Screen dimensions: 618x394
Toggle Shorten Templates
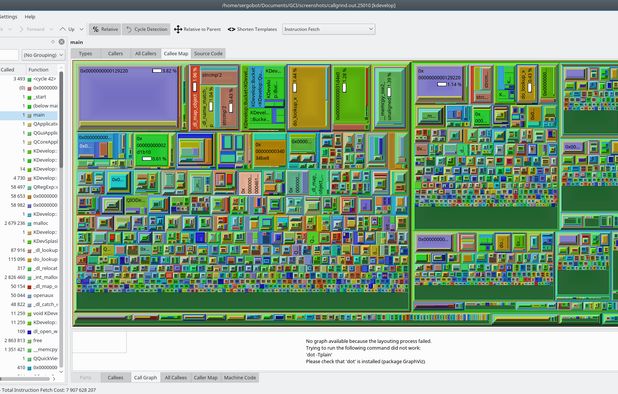[252, 29]
